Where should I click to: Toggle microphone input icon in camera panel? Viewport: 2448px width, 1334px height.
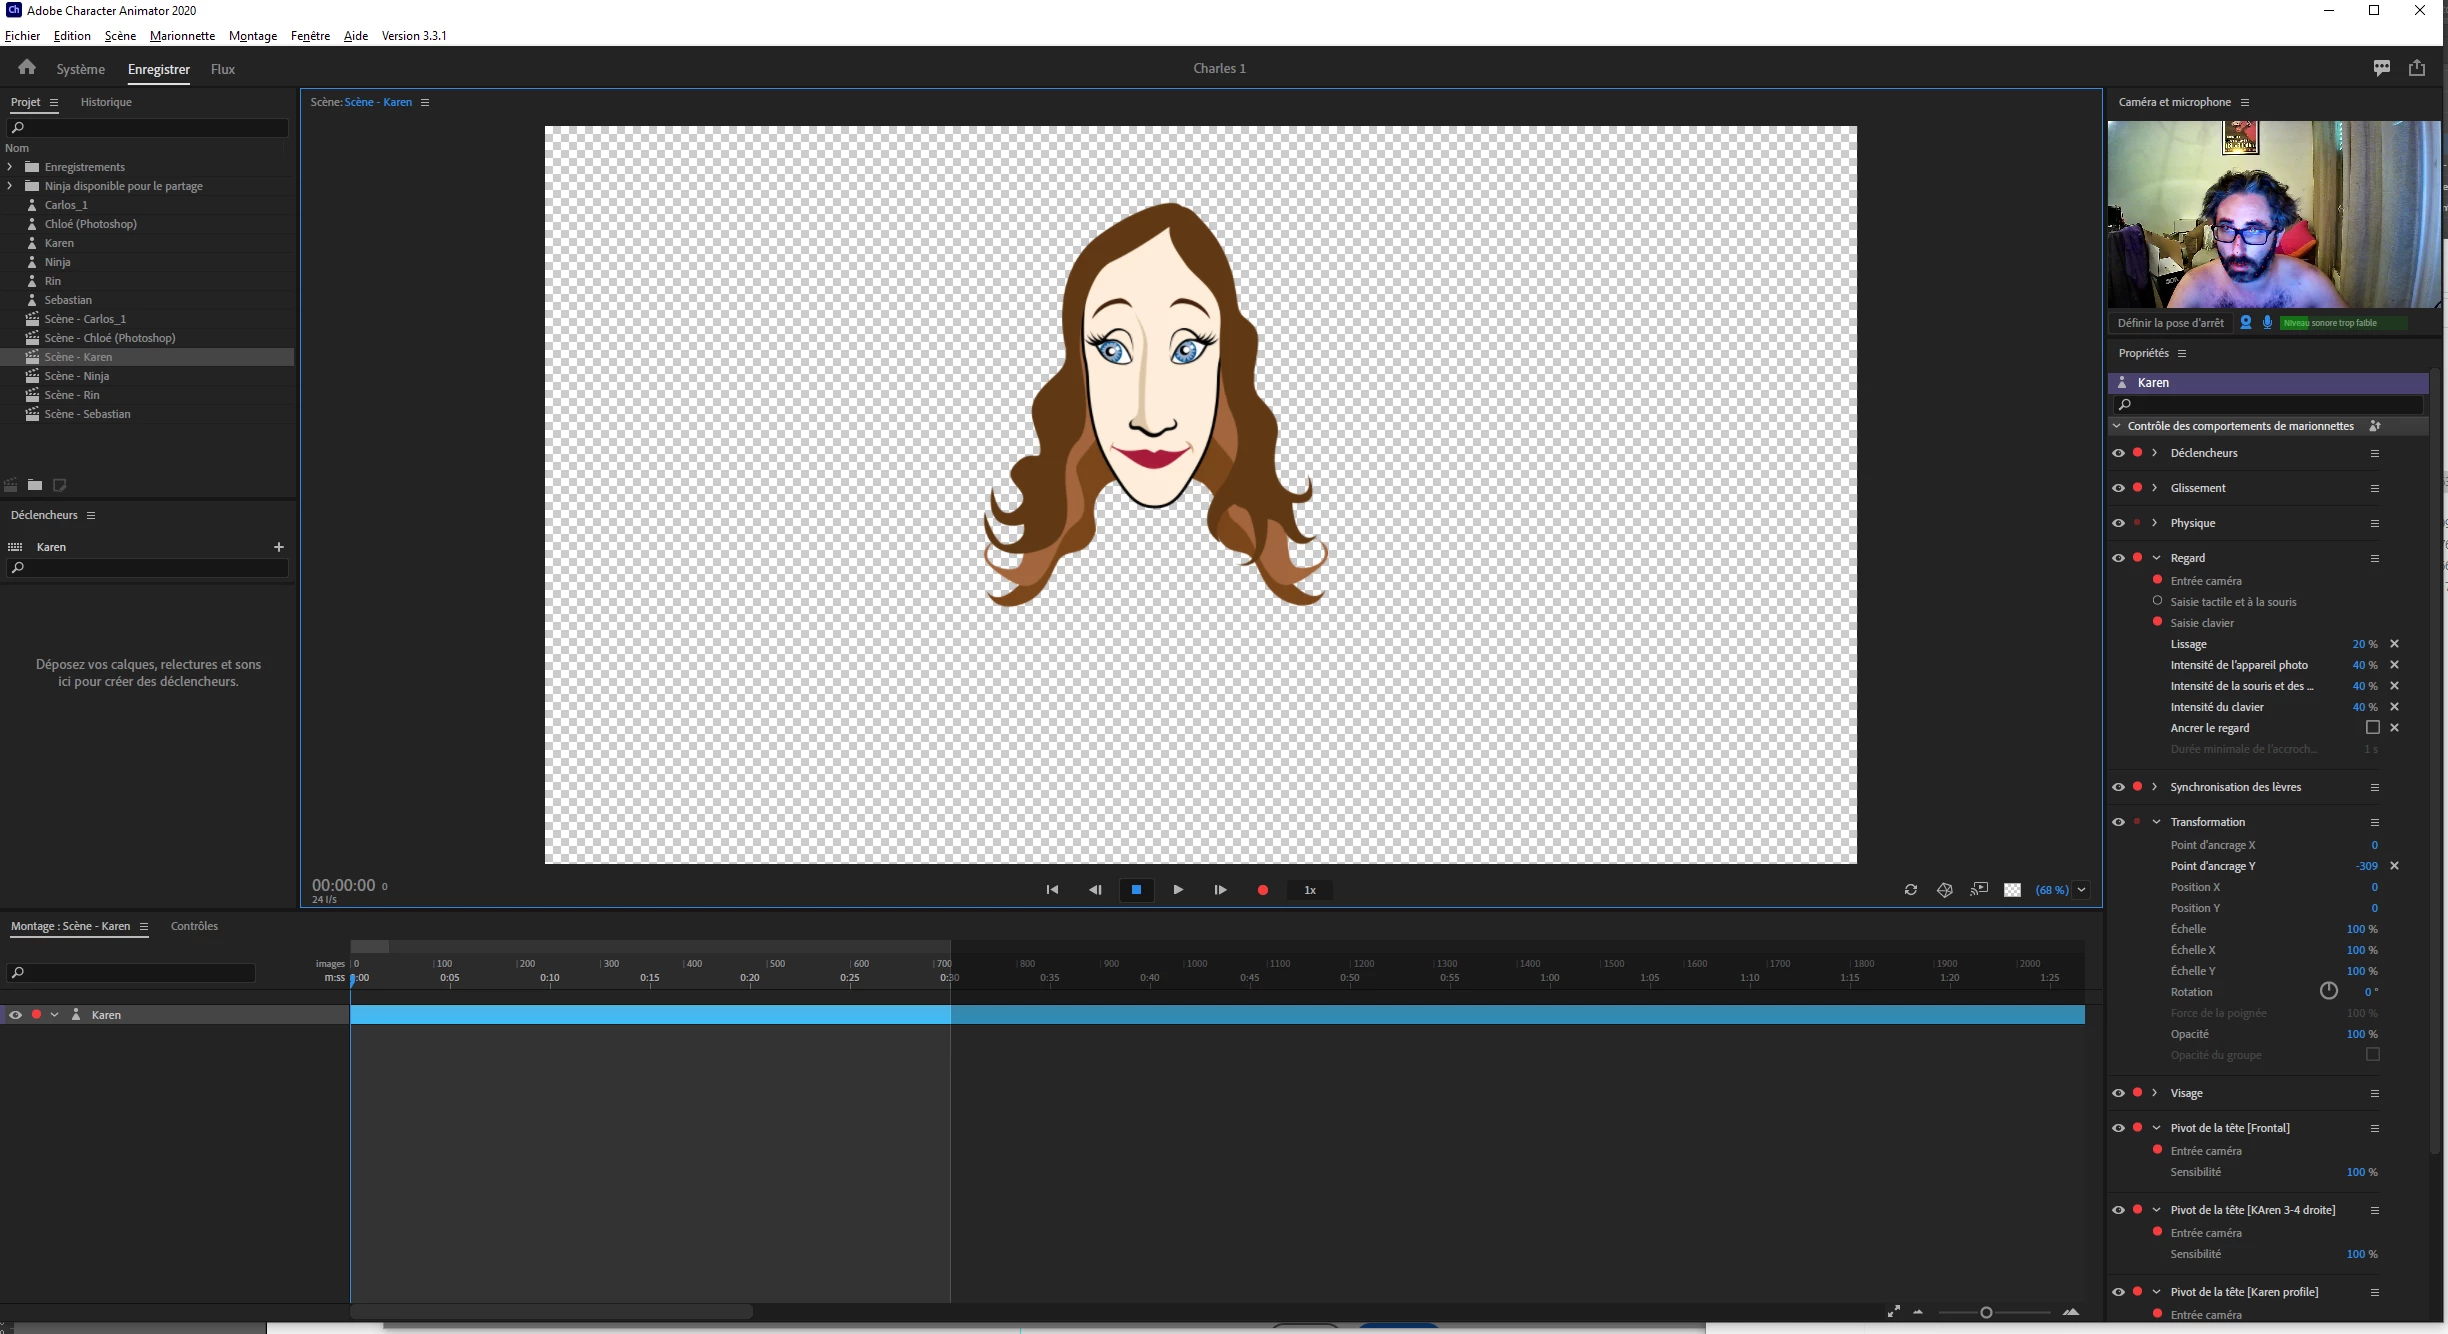[x=2267, y=322]
